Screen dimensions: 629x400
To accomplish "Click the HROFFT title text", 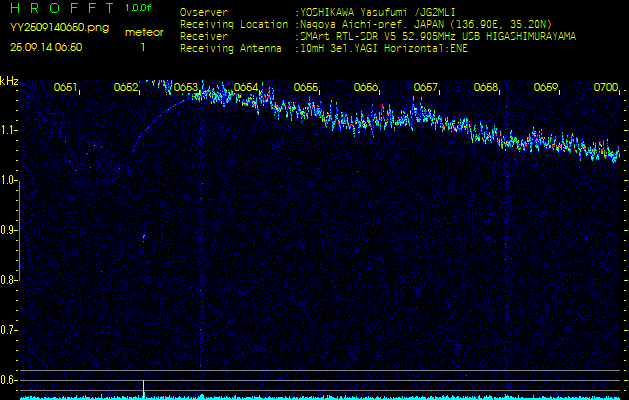I will click(x=59, y=8).
